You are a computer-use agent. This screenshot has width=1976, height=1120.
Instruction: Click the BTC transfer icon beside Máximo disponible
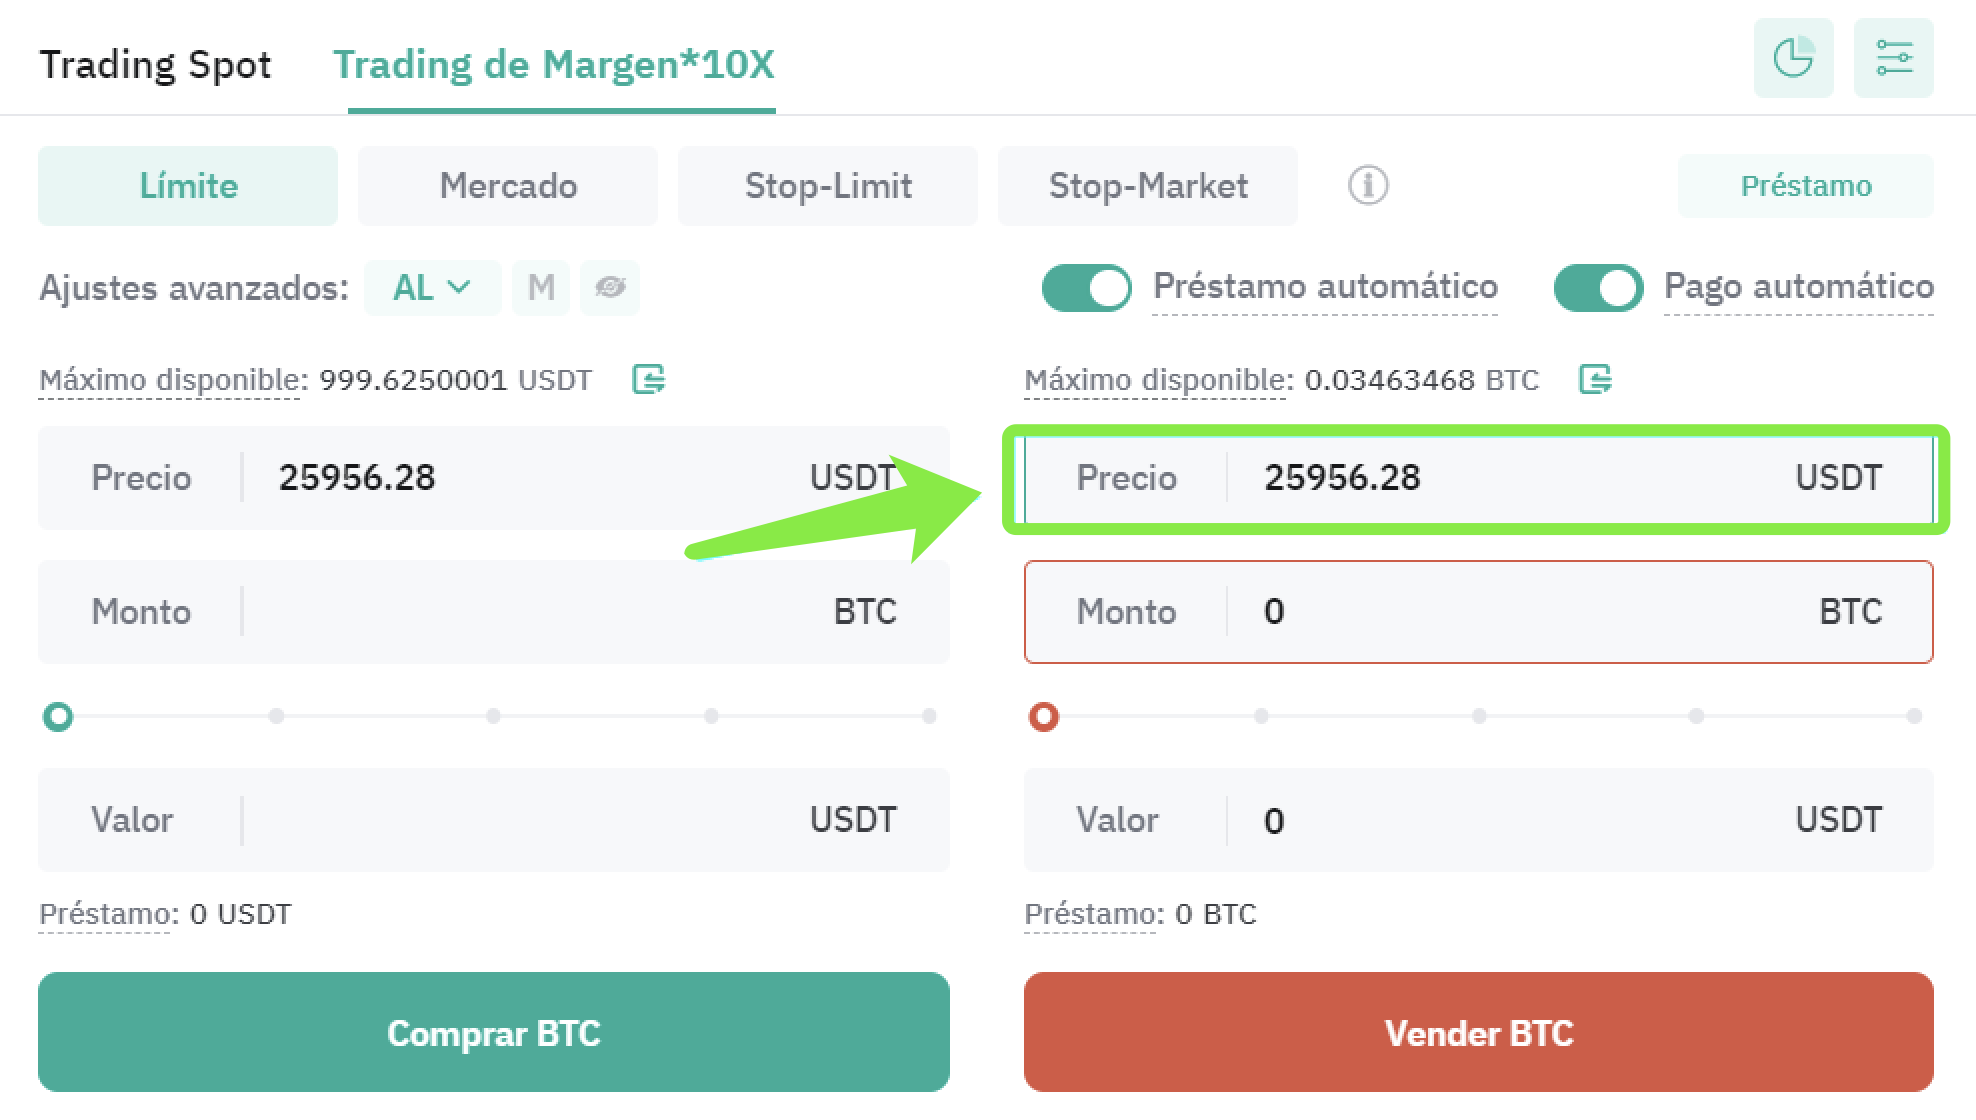[1595, 379]
